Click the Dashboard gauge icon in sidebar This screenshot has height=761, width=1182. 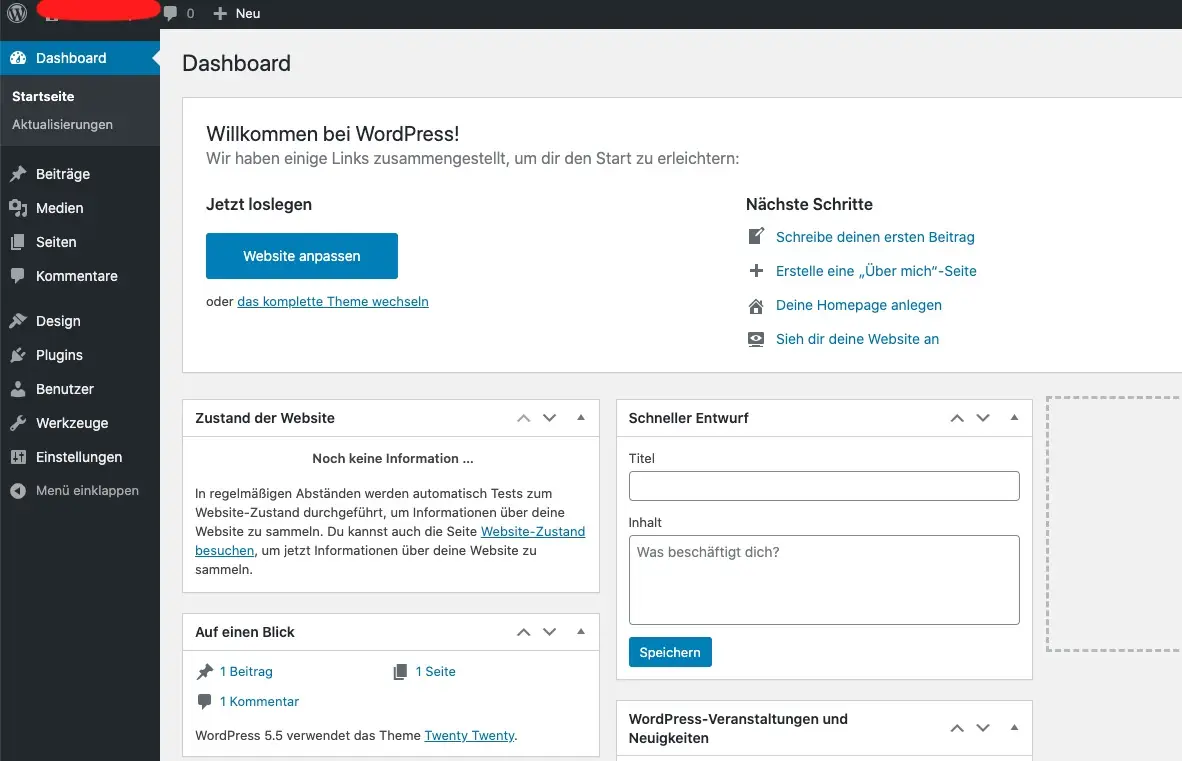18,58
